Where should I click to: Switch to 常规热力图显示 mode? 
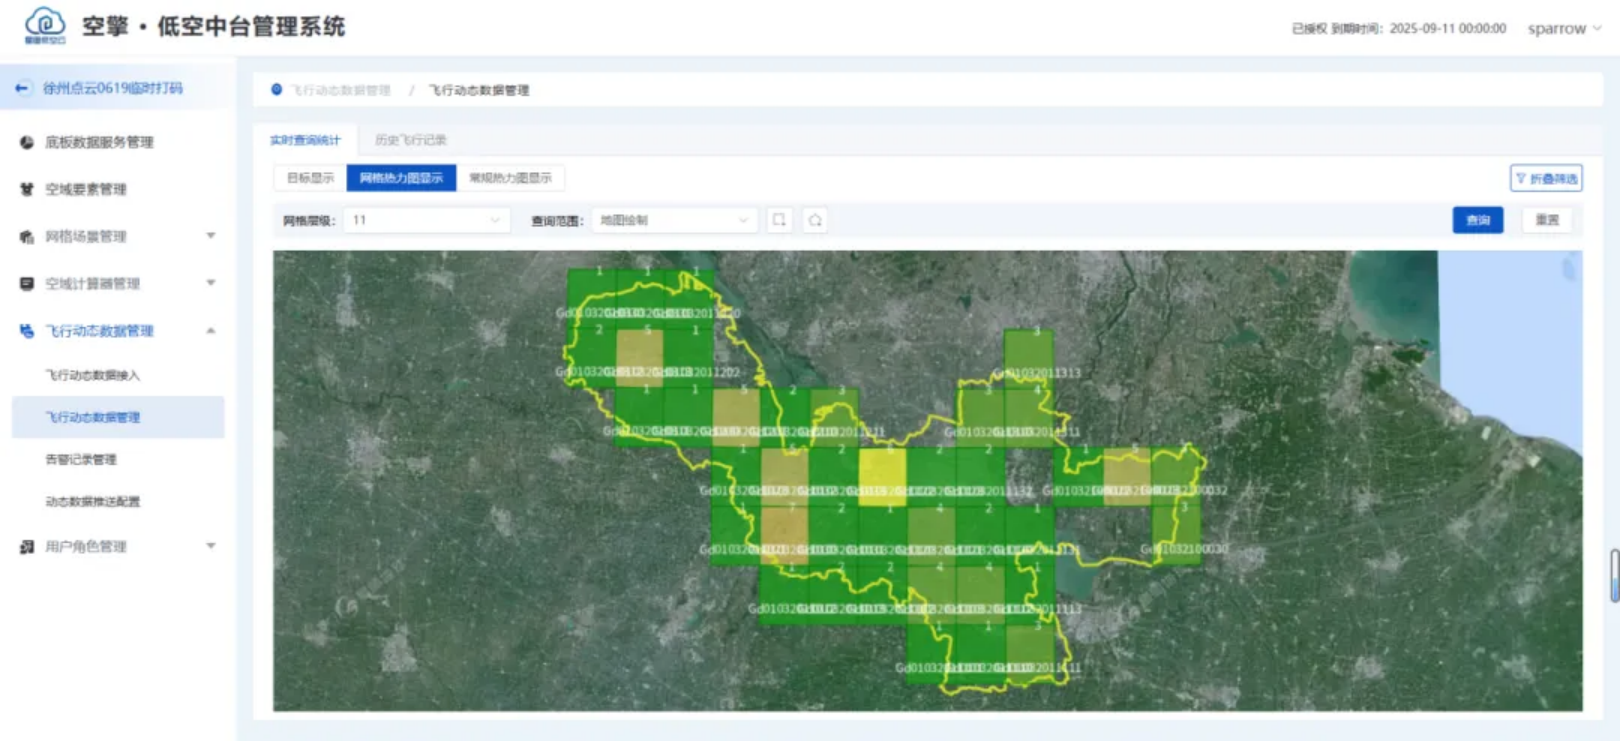[510, 178]
